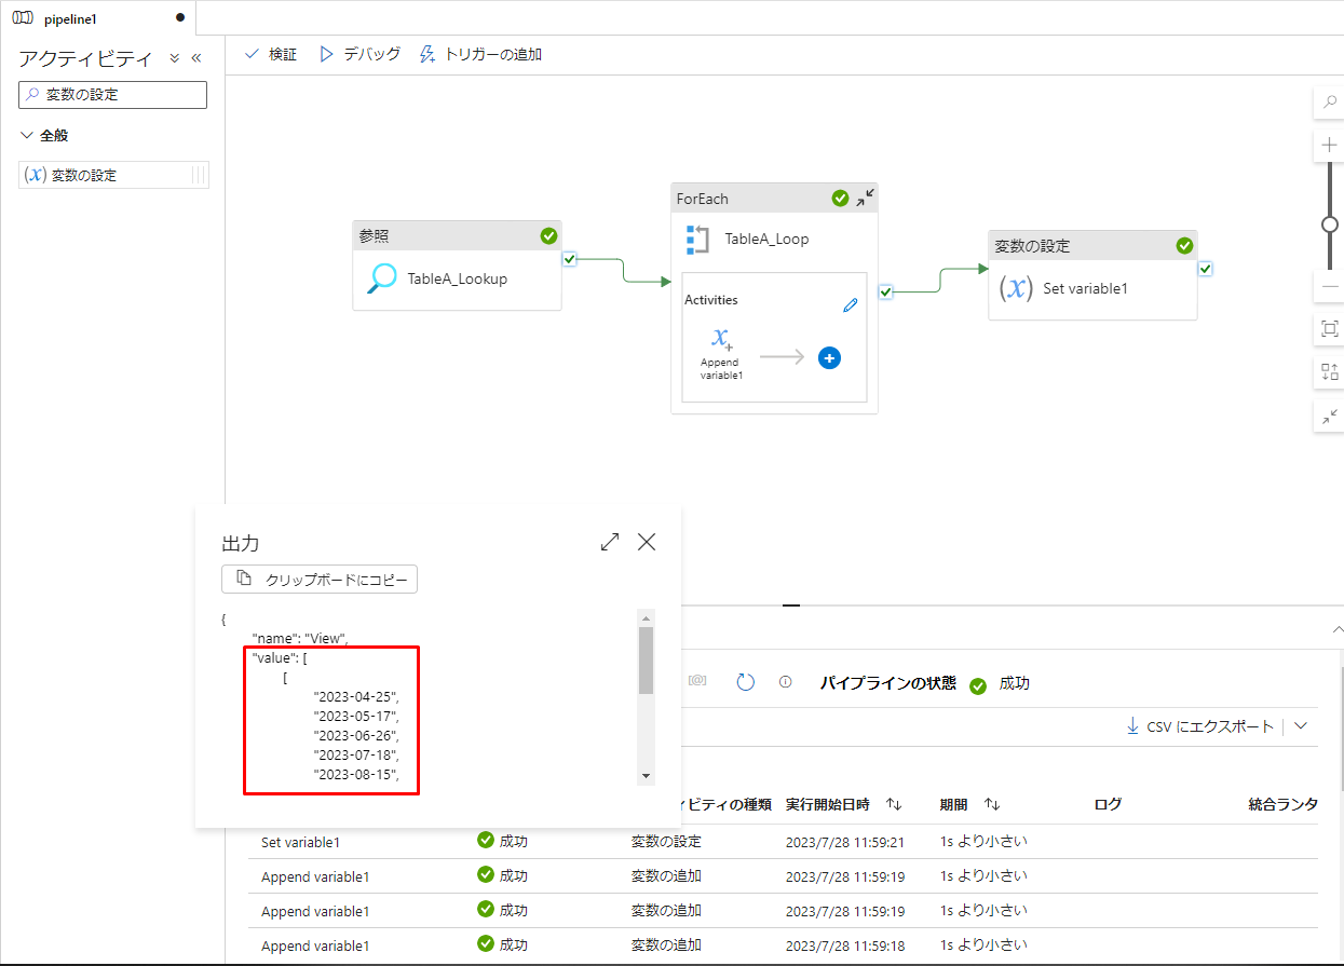1344x966 pixels.
Task: Click 変数の設定 type in Set variable1 row
Action: coord(666,842)
